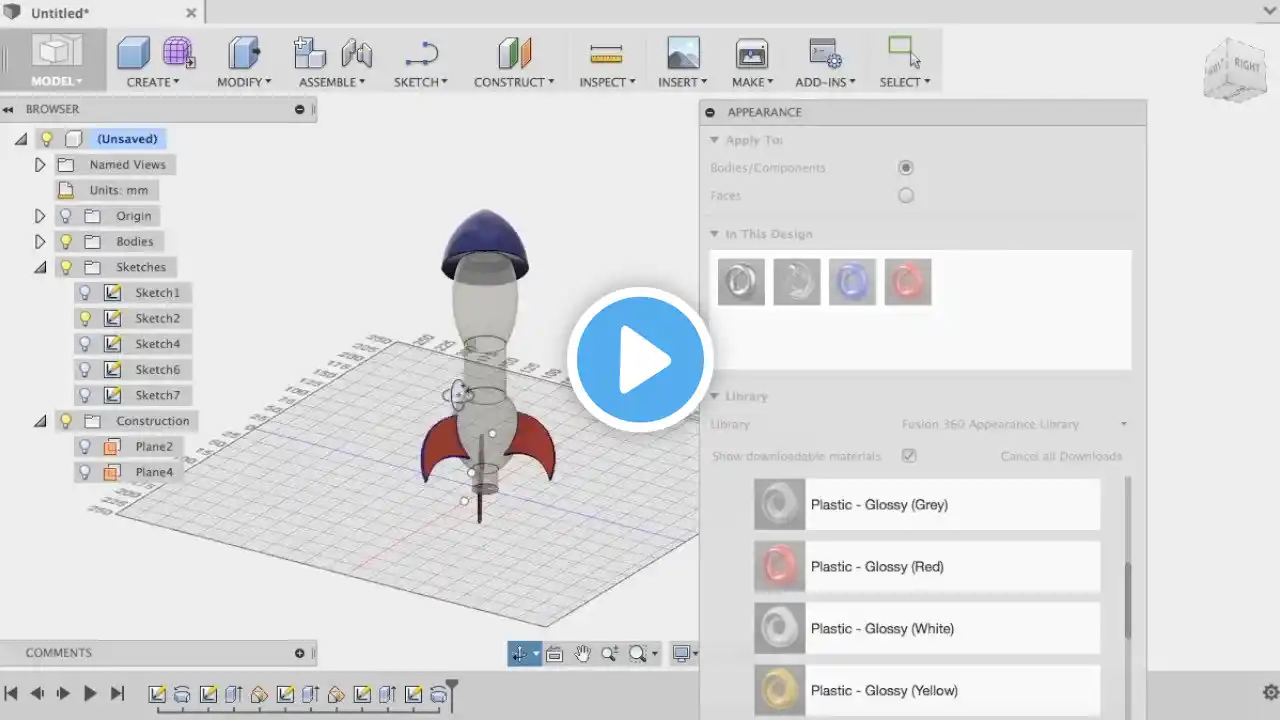The image size is (1280, 720).
Task: Click Cancel all Downloads
Action: (x=1061, y=456)
